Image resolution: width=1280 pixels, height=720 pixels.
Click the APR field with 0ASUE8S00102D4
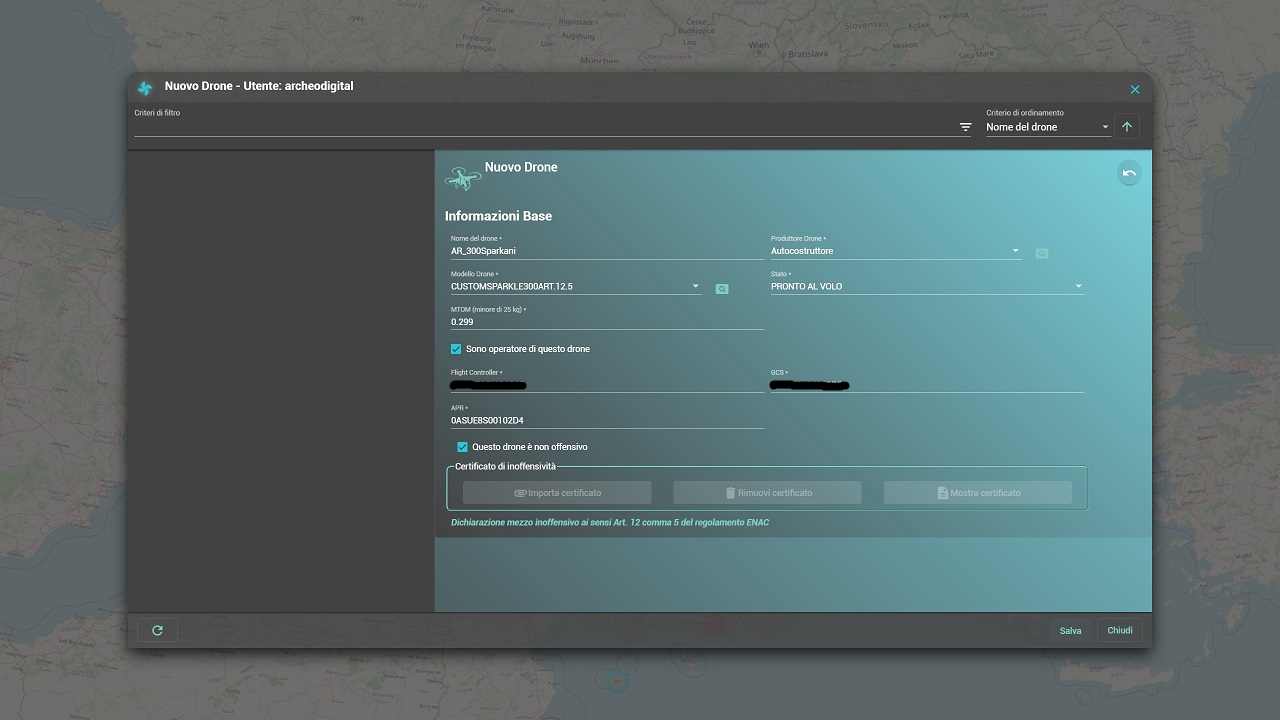(607, 421)
